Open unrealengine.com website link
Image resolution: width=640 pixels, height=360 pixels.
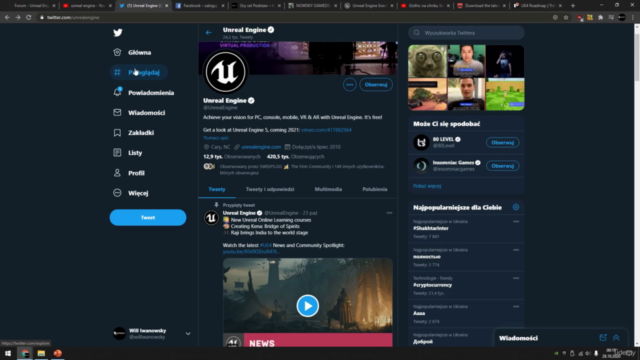(x=261, y=147)
